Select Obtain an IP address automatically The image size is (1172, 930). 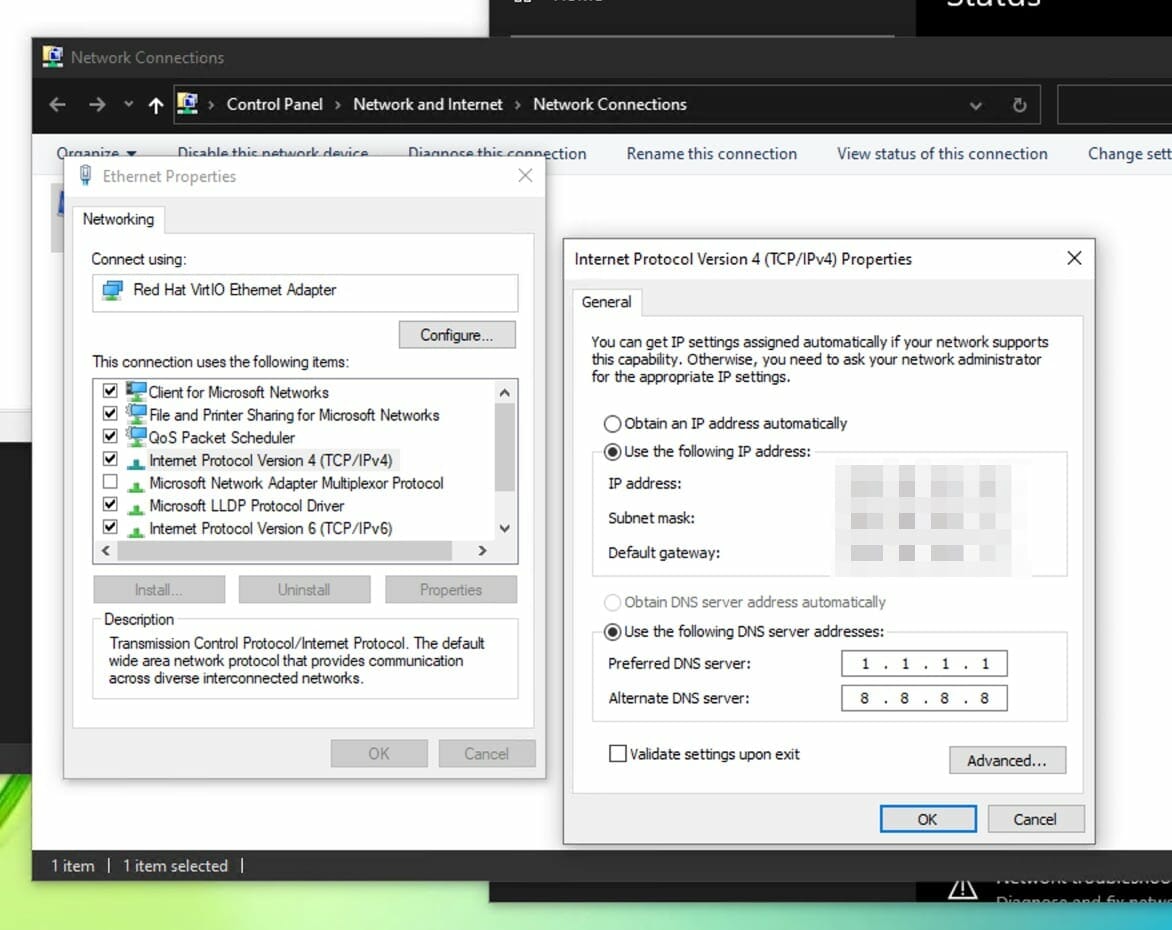(x=612, y=424)
